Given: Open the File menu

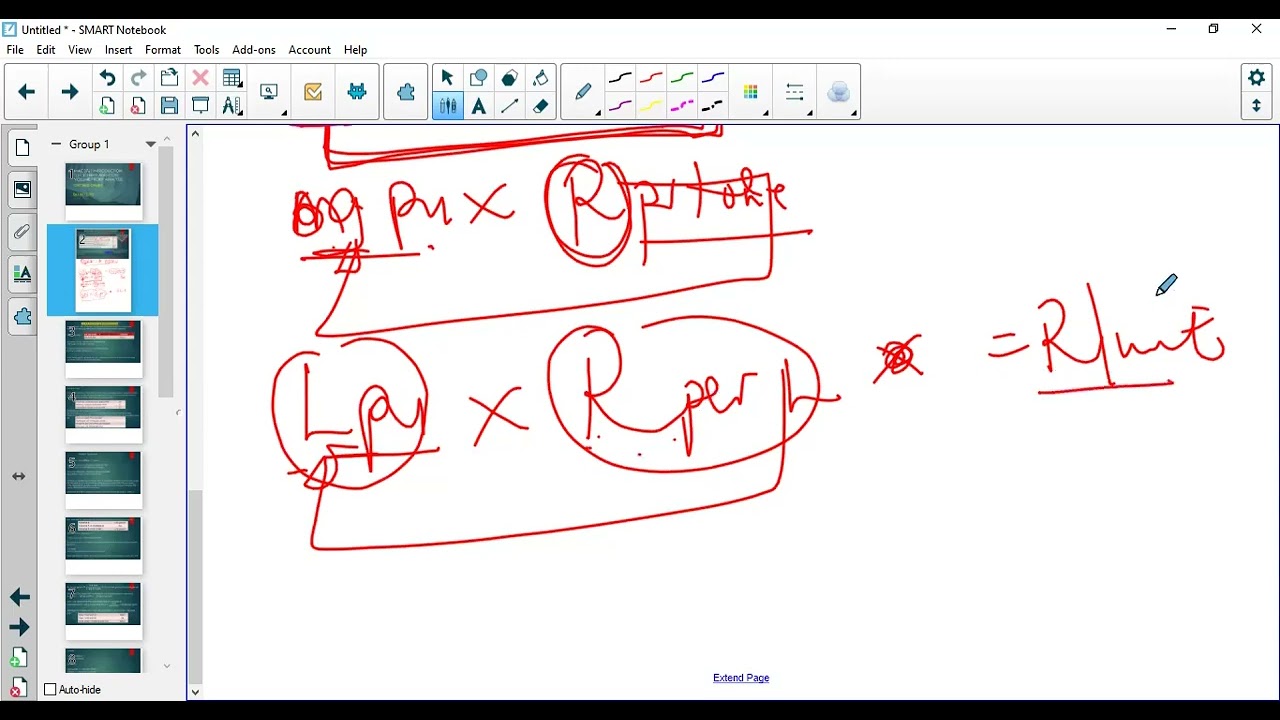Looking at the screenshot, I should 15,50.
